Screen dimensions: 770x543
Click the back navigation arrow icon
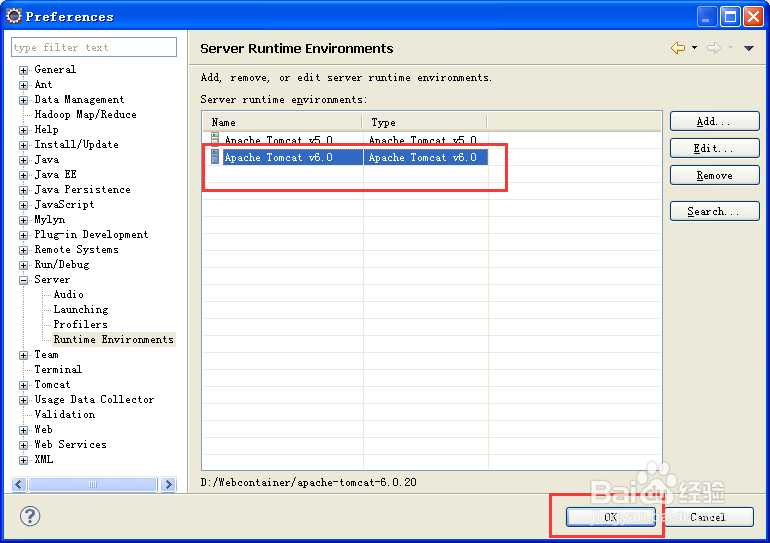(x=678, y=48)
